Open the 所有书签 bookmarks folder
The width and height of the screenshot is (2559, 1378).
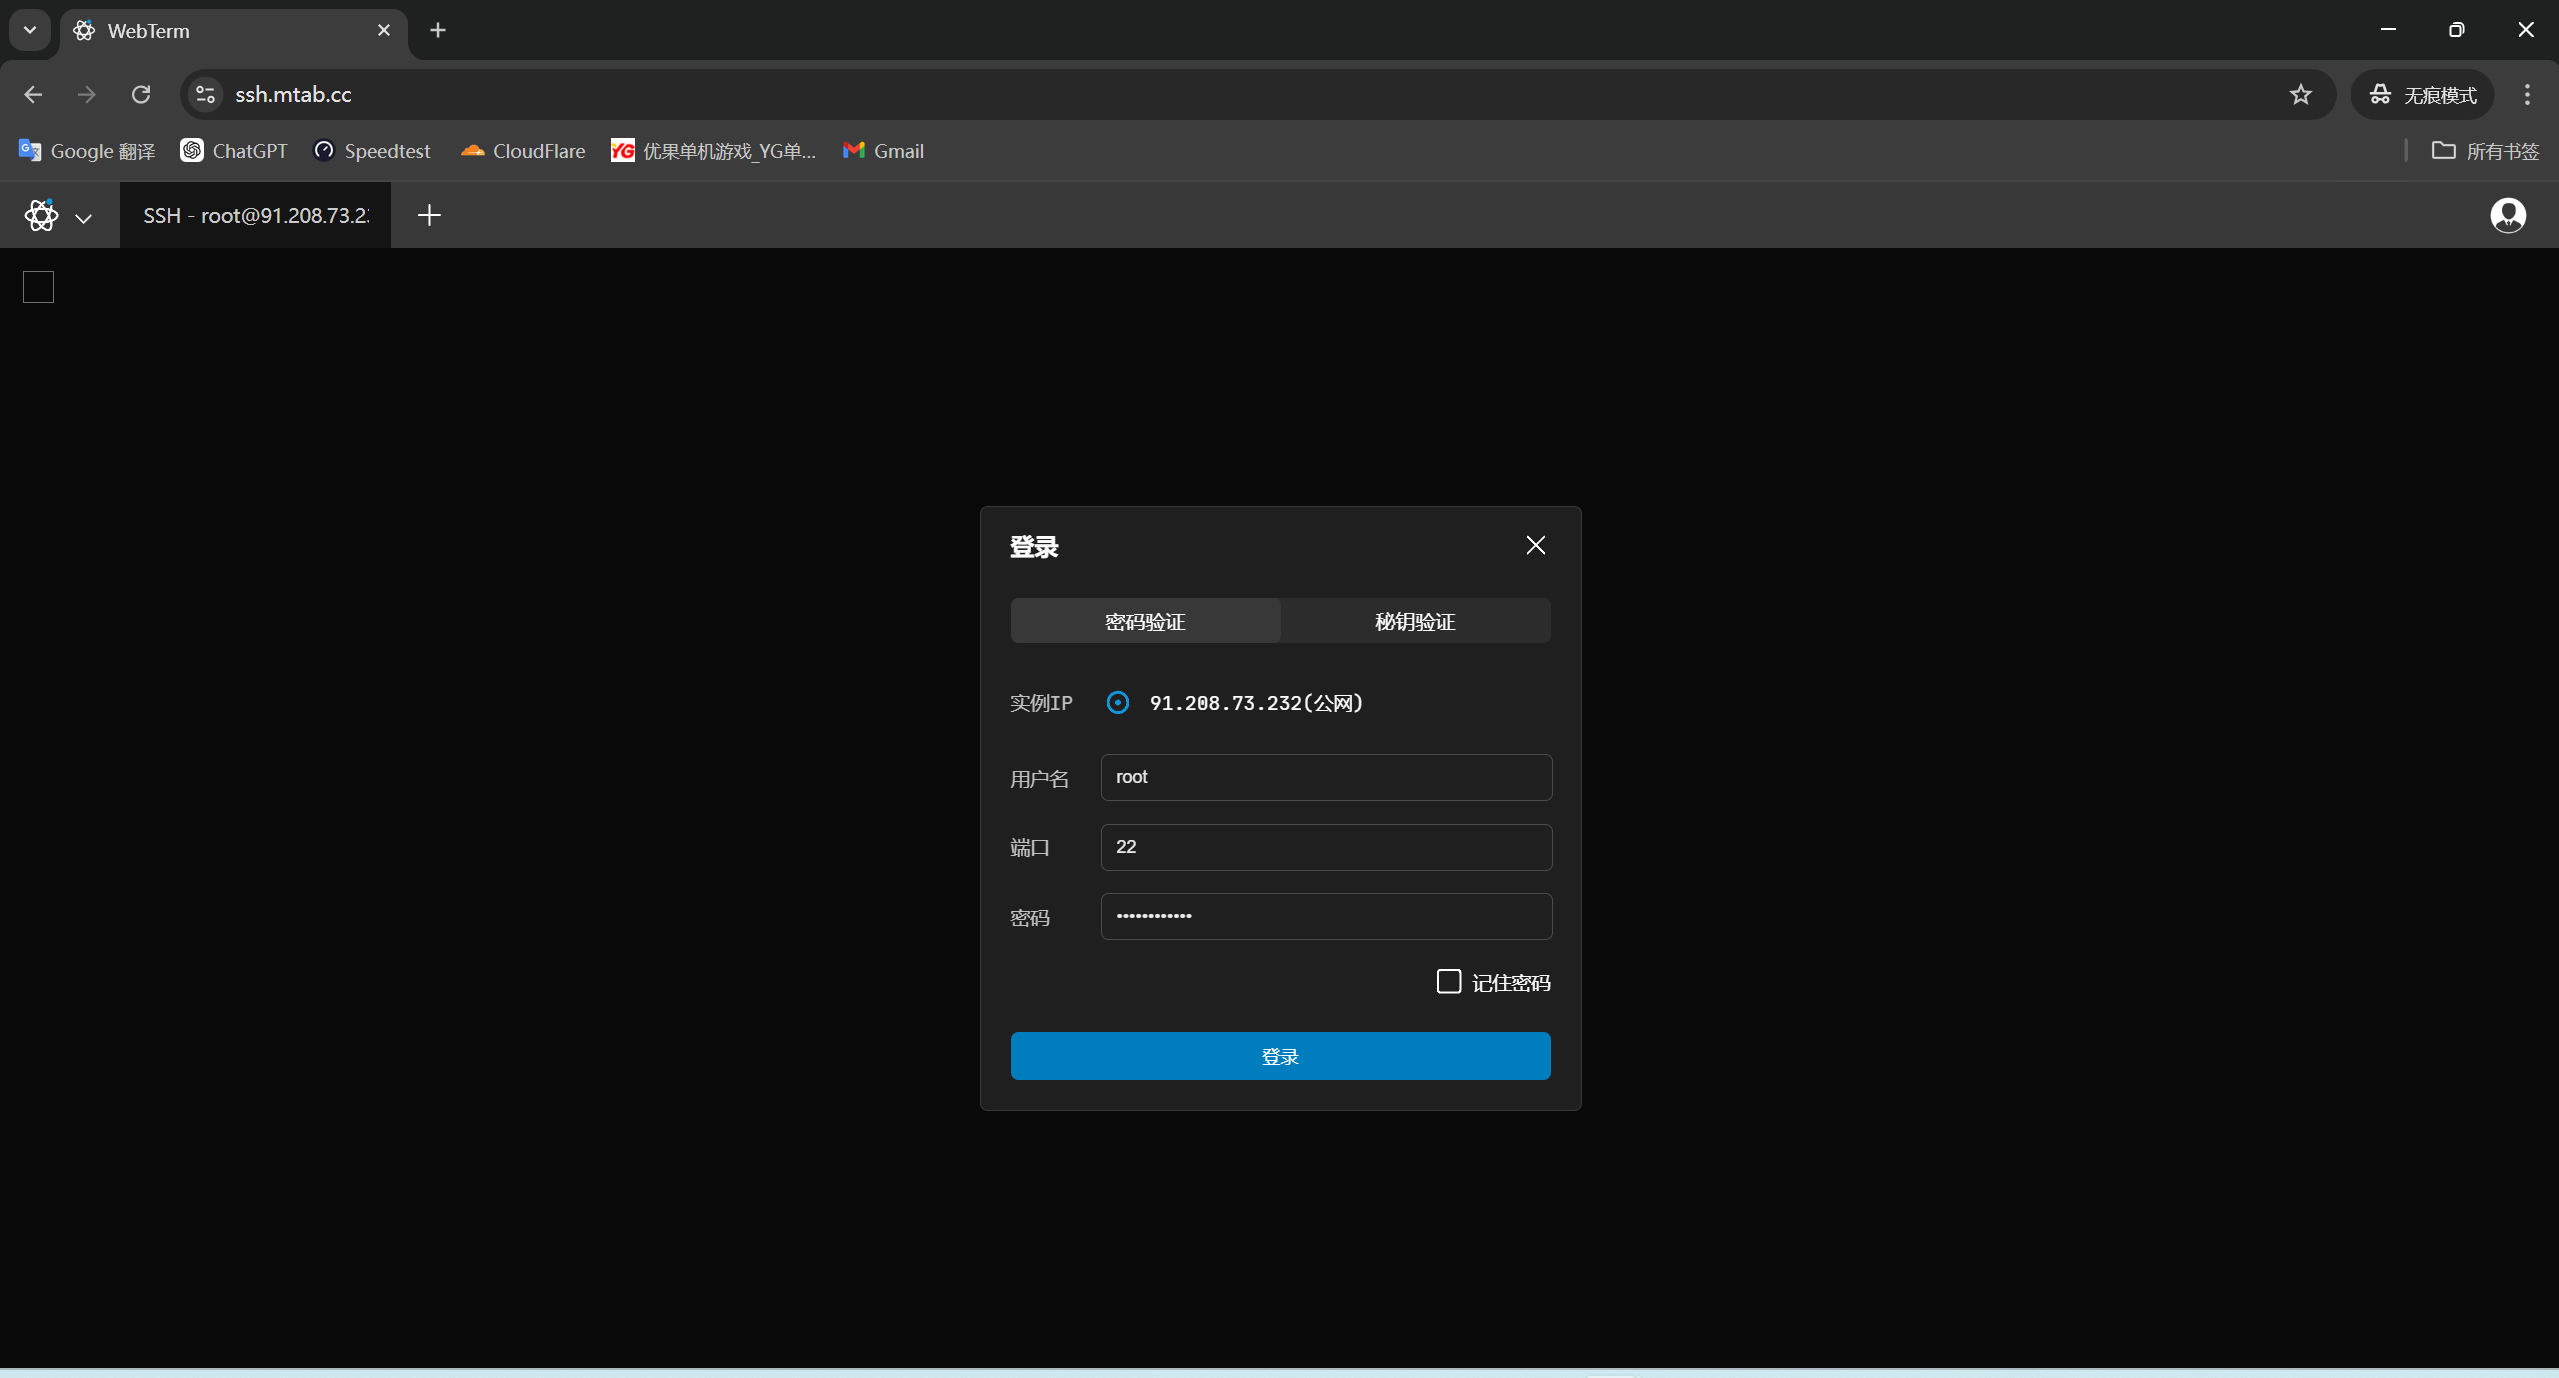2485,151
